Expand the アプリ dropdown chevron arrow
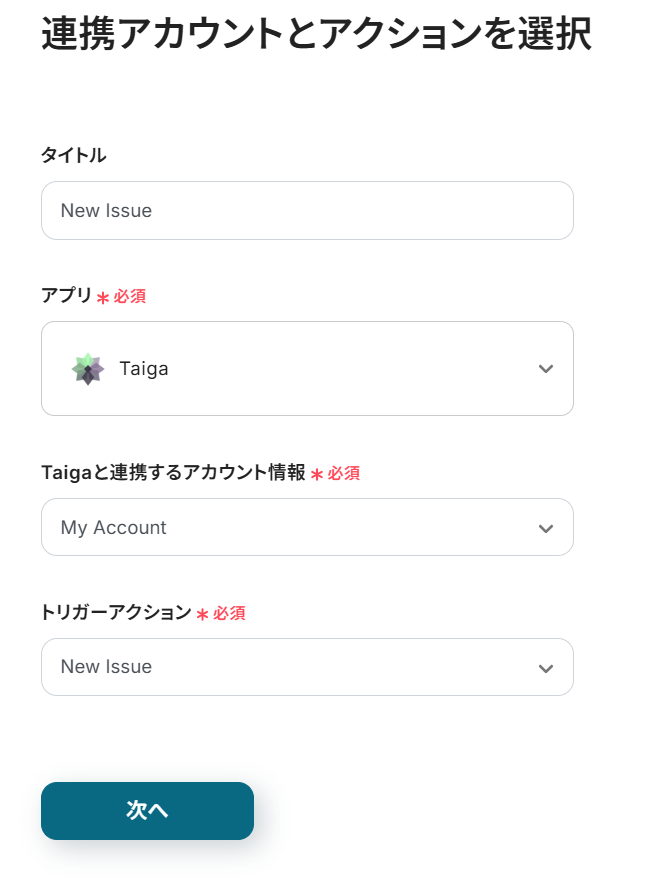Screen dimensions: 646x882 point(545,369)
